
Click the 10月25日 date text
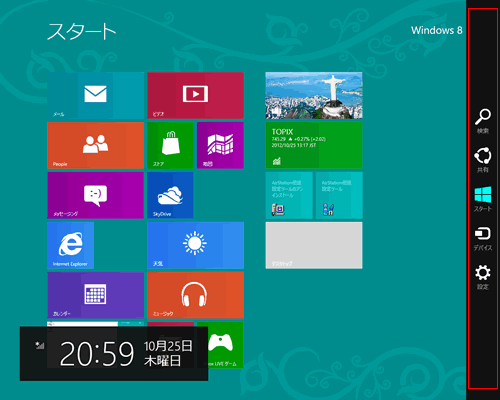pyautogui.click(x=168, y=346)
